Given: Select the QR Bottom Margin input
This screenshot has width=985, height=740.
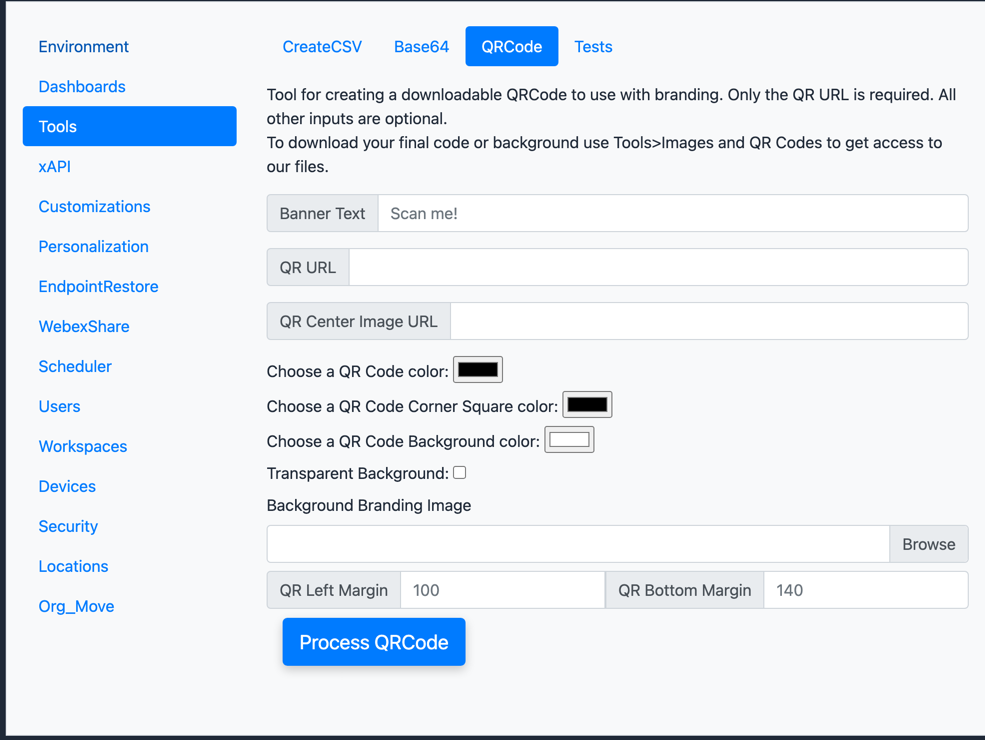Looking at the screenshot, I should (x=865, y=590).
